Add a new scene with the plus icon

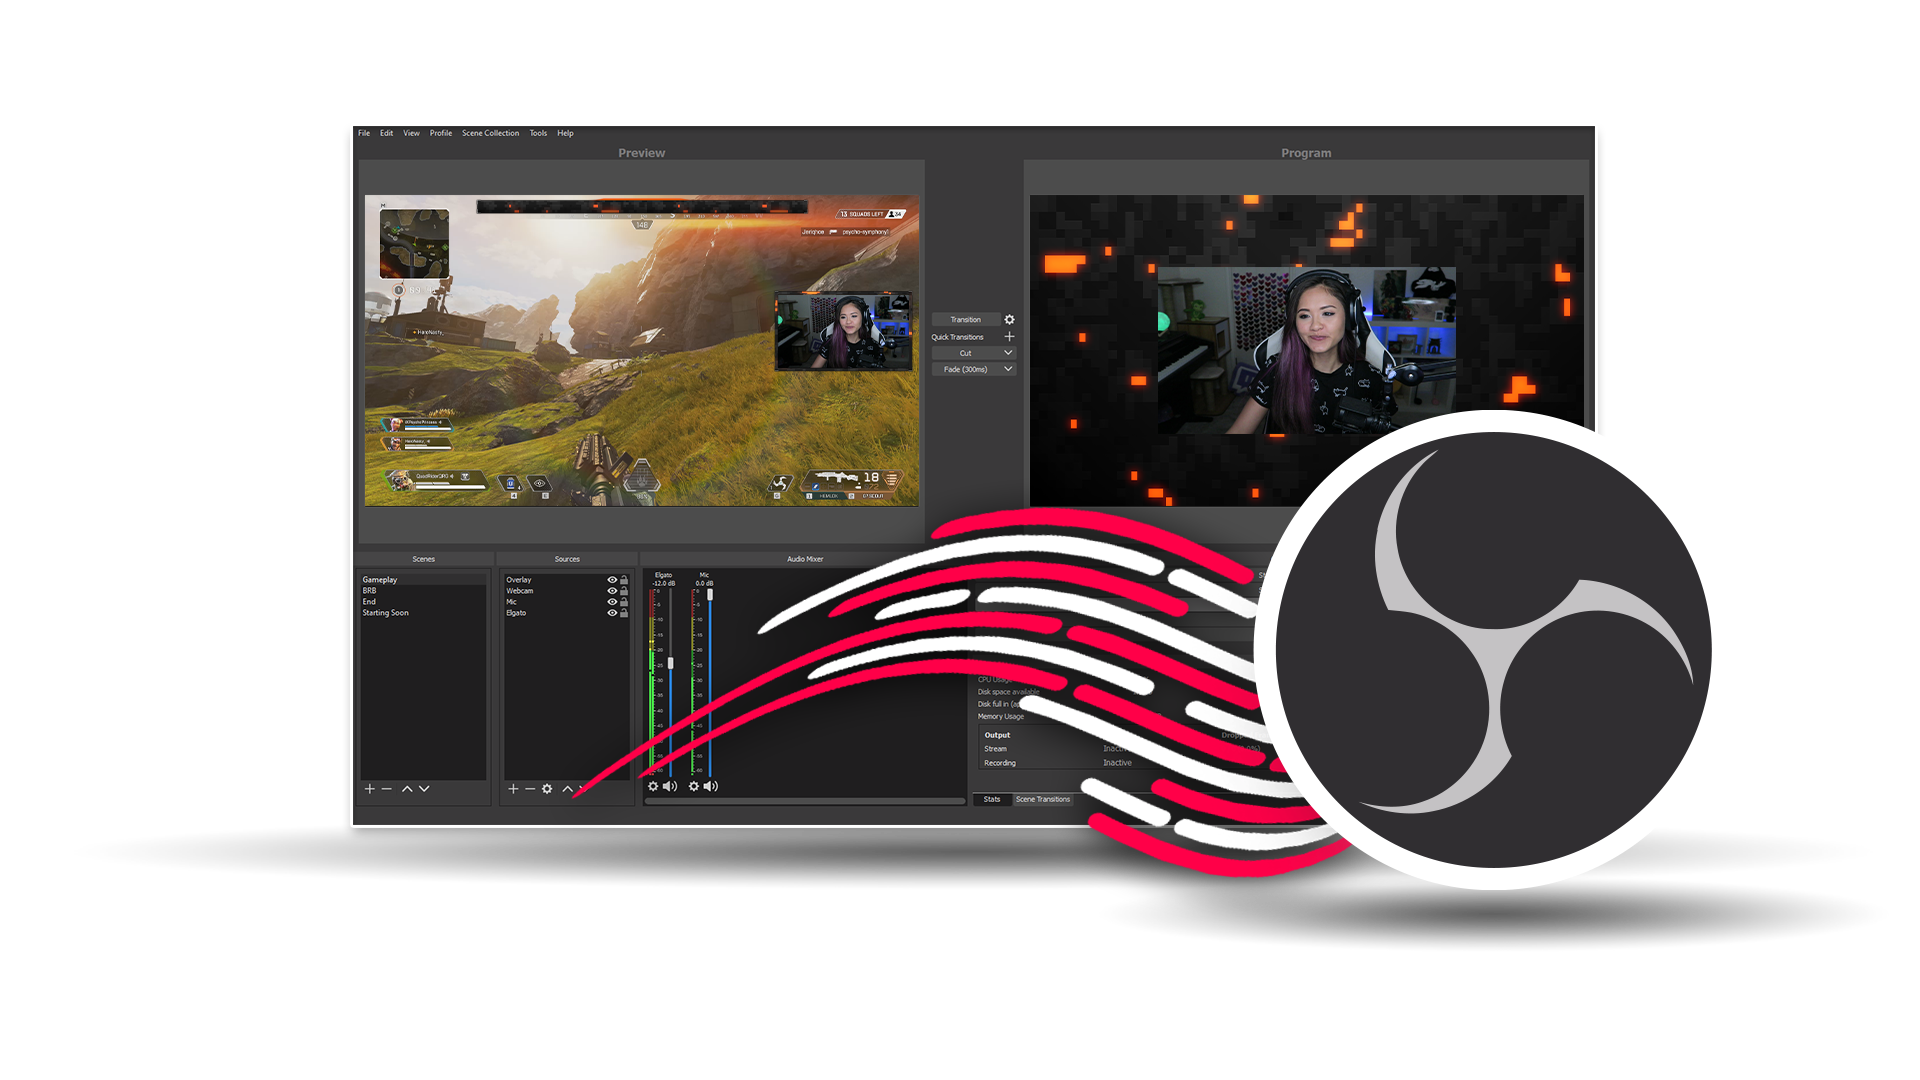point(368,789)
